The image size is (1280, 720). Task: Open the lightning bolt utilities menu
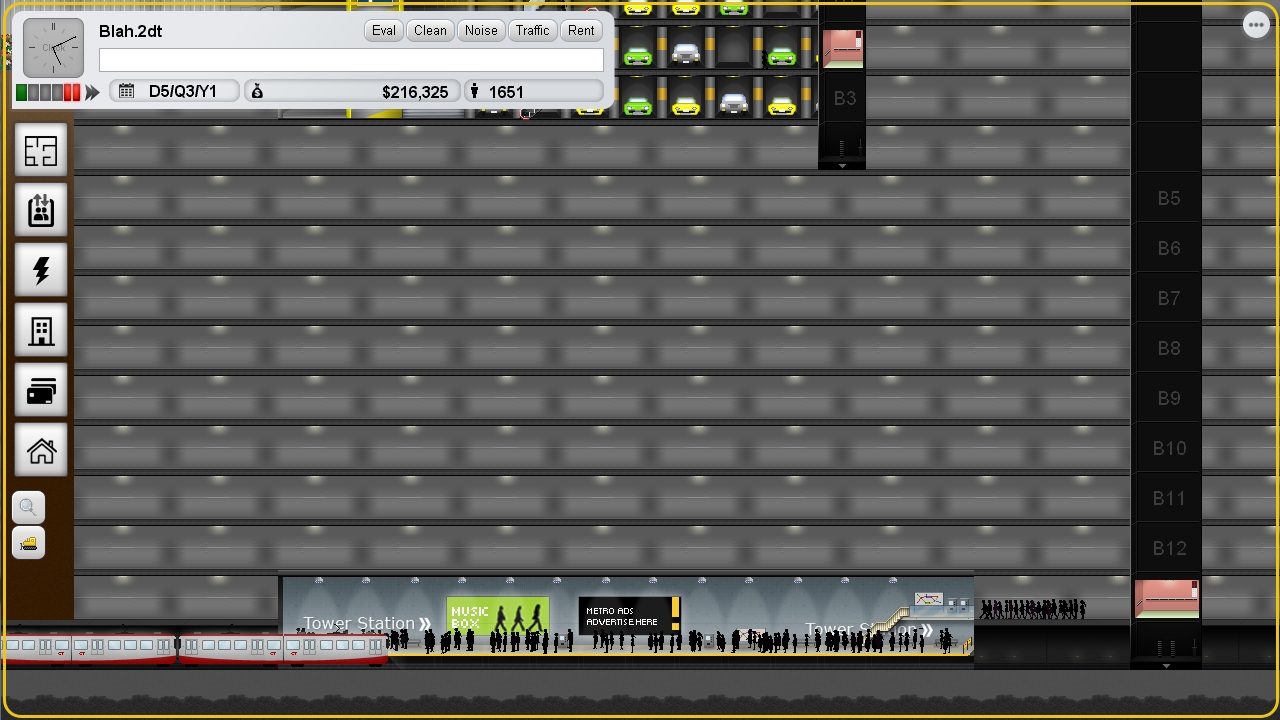[x=41, y=271]
